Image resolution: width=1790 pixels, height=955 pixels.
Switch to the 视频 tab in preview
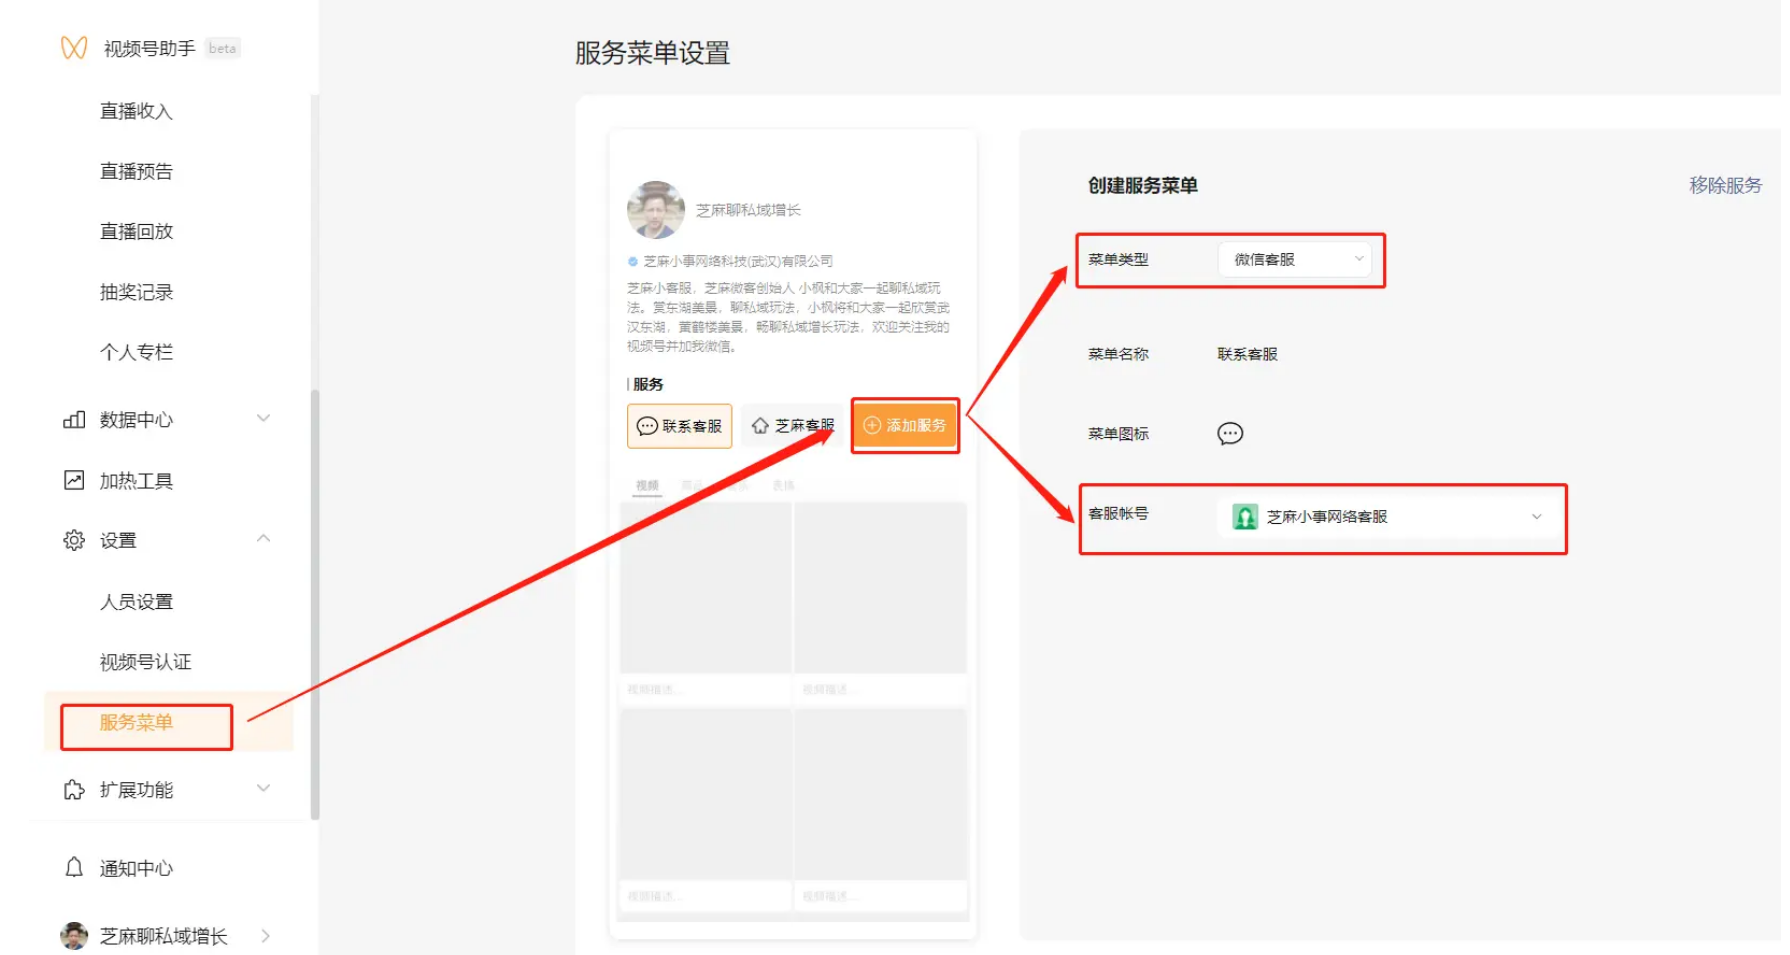point(648,486)
